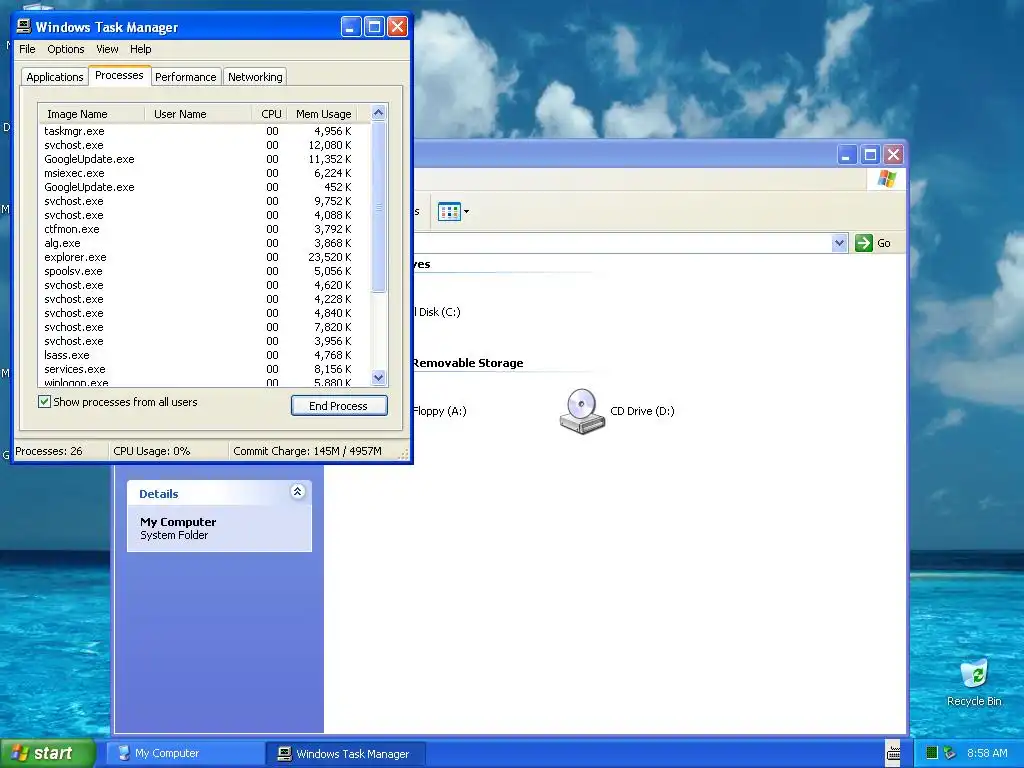
Task: Select GoogleUpdate.exe using 452 K
Action: click(204, 187)
